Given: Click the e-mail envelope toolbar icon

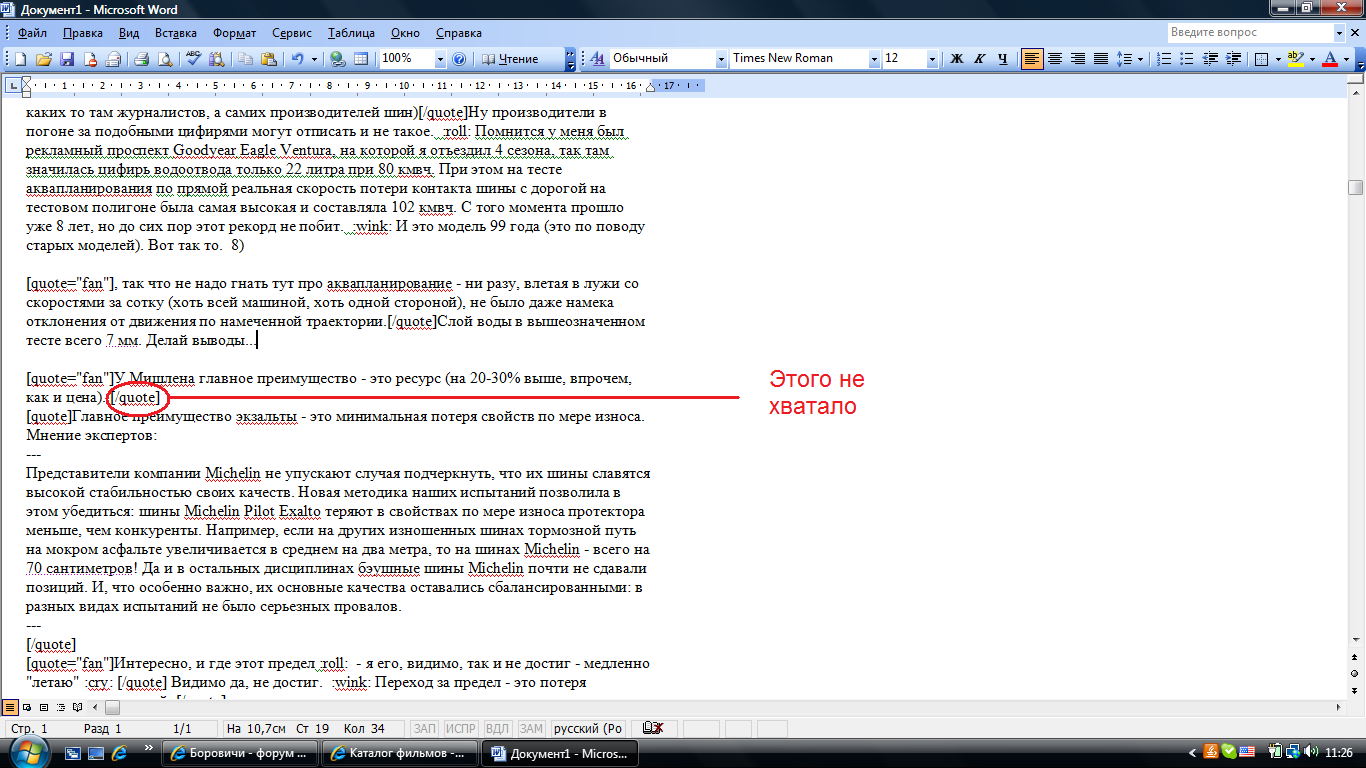Looking at the screenshot, I should (113, 59).
